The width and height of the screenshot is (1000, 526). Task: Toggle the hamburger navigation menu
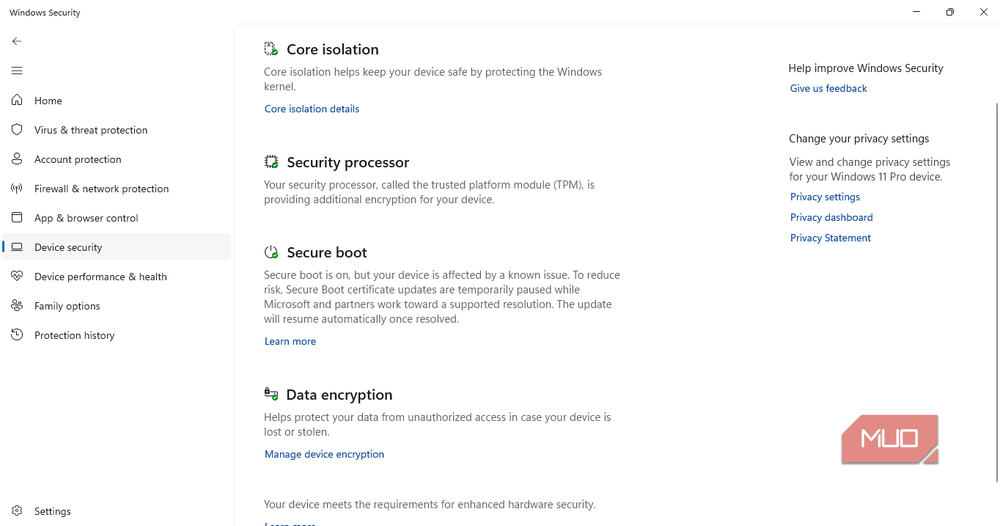coord(17,71)
